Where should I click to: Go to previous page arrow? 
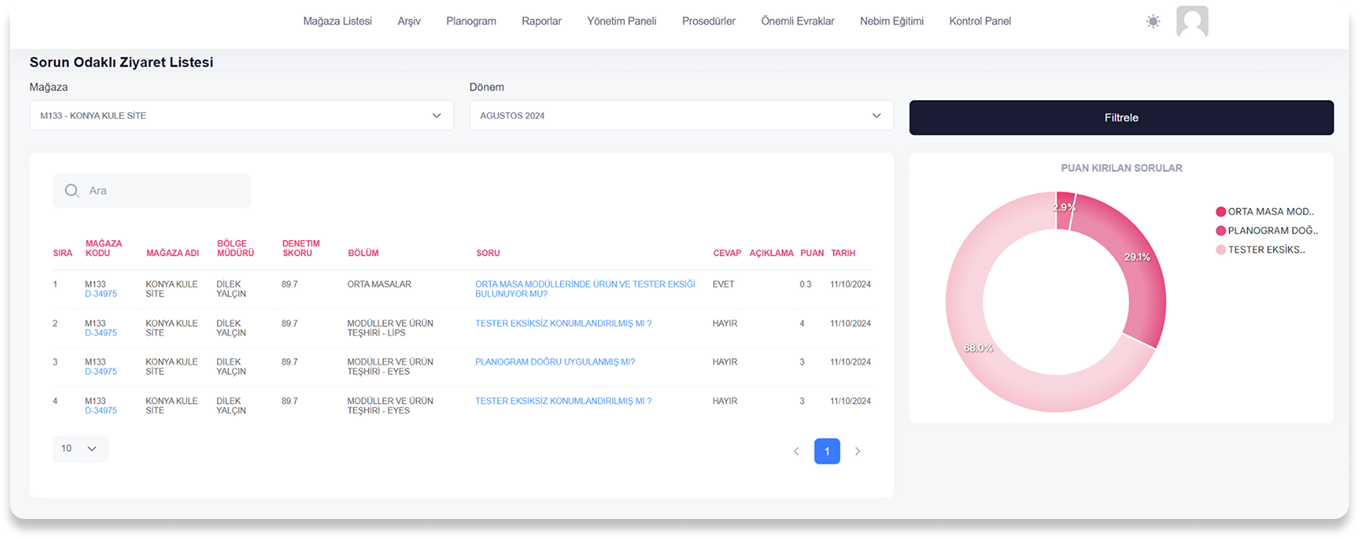click(796, 451)
